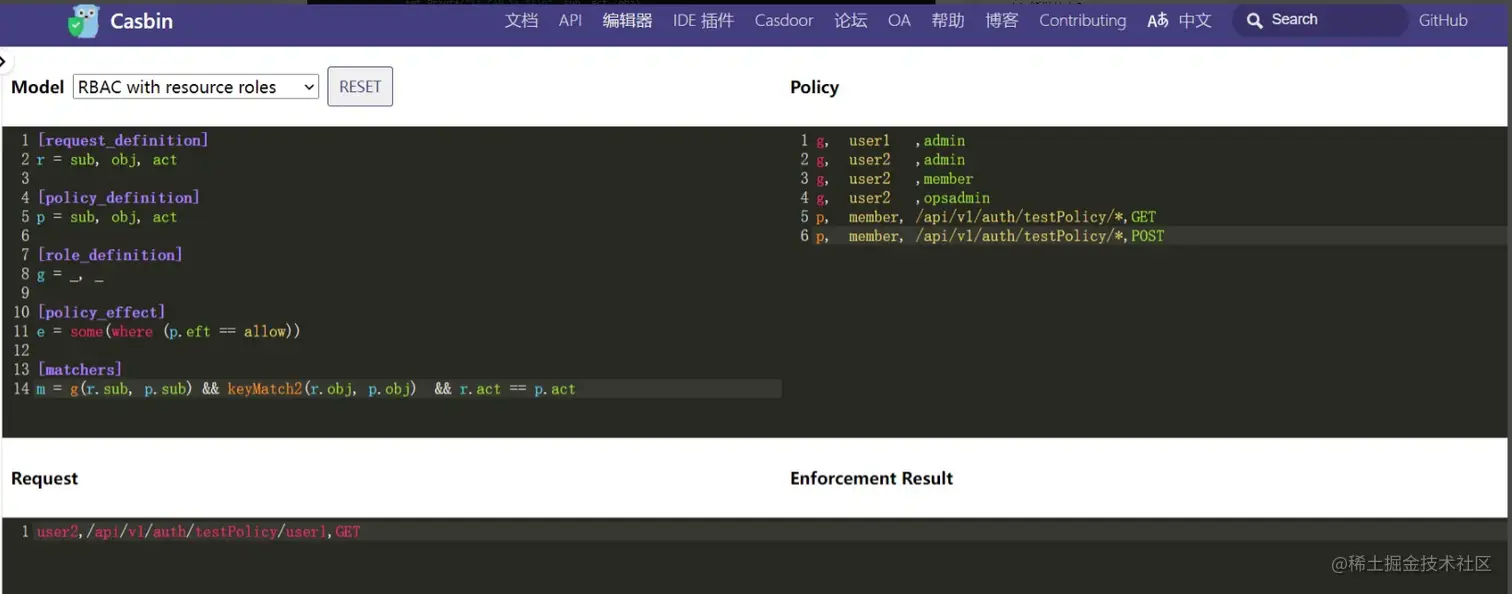Click the Model heading label
This screenshot has width=1512, height=594.
coord(38,87)
